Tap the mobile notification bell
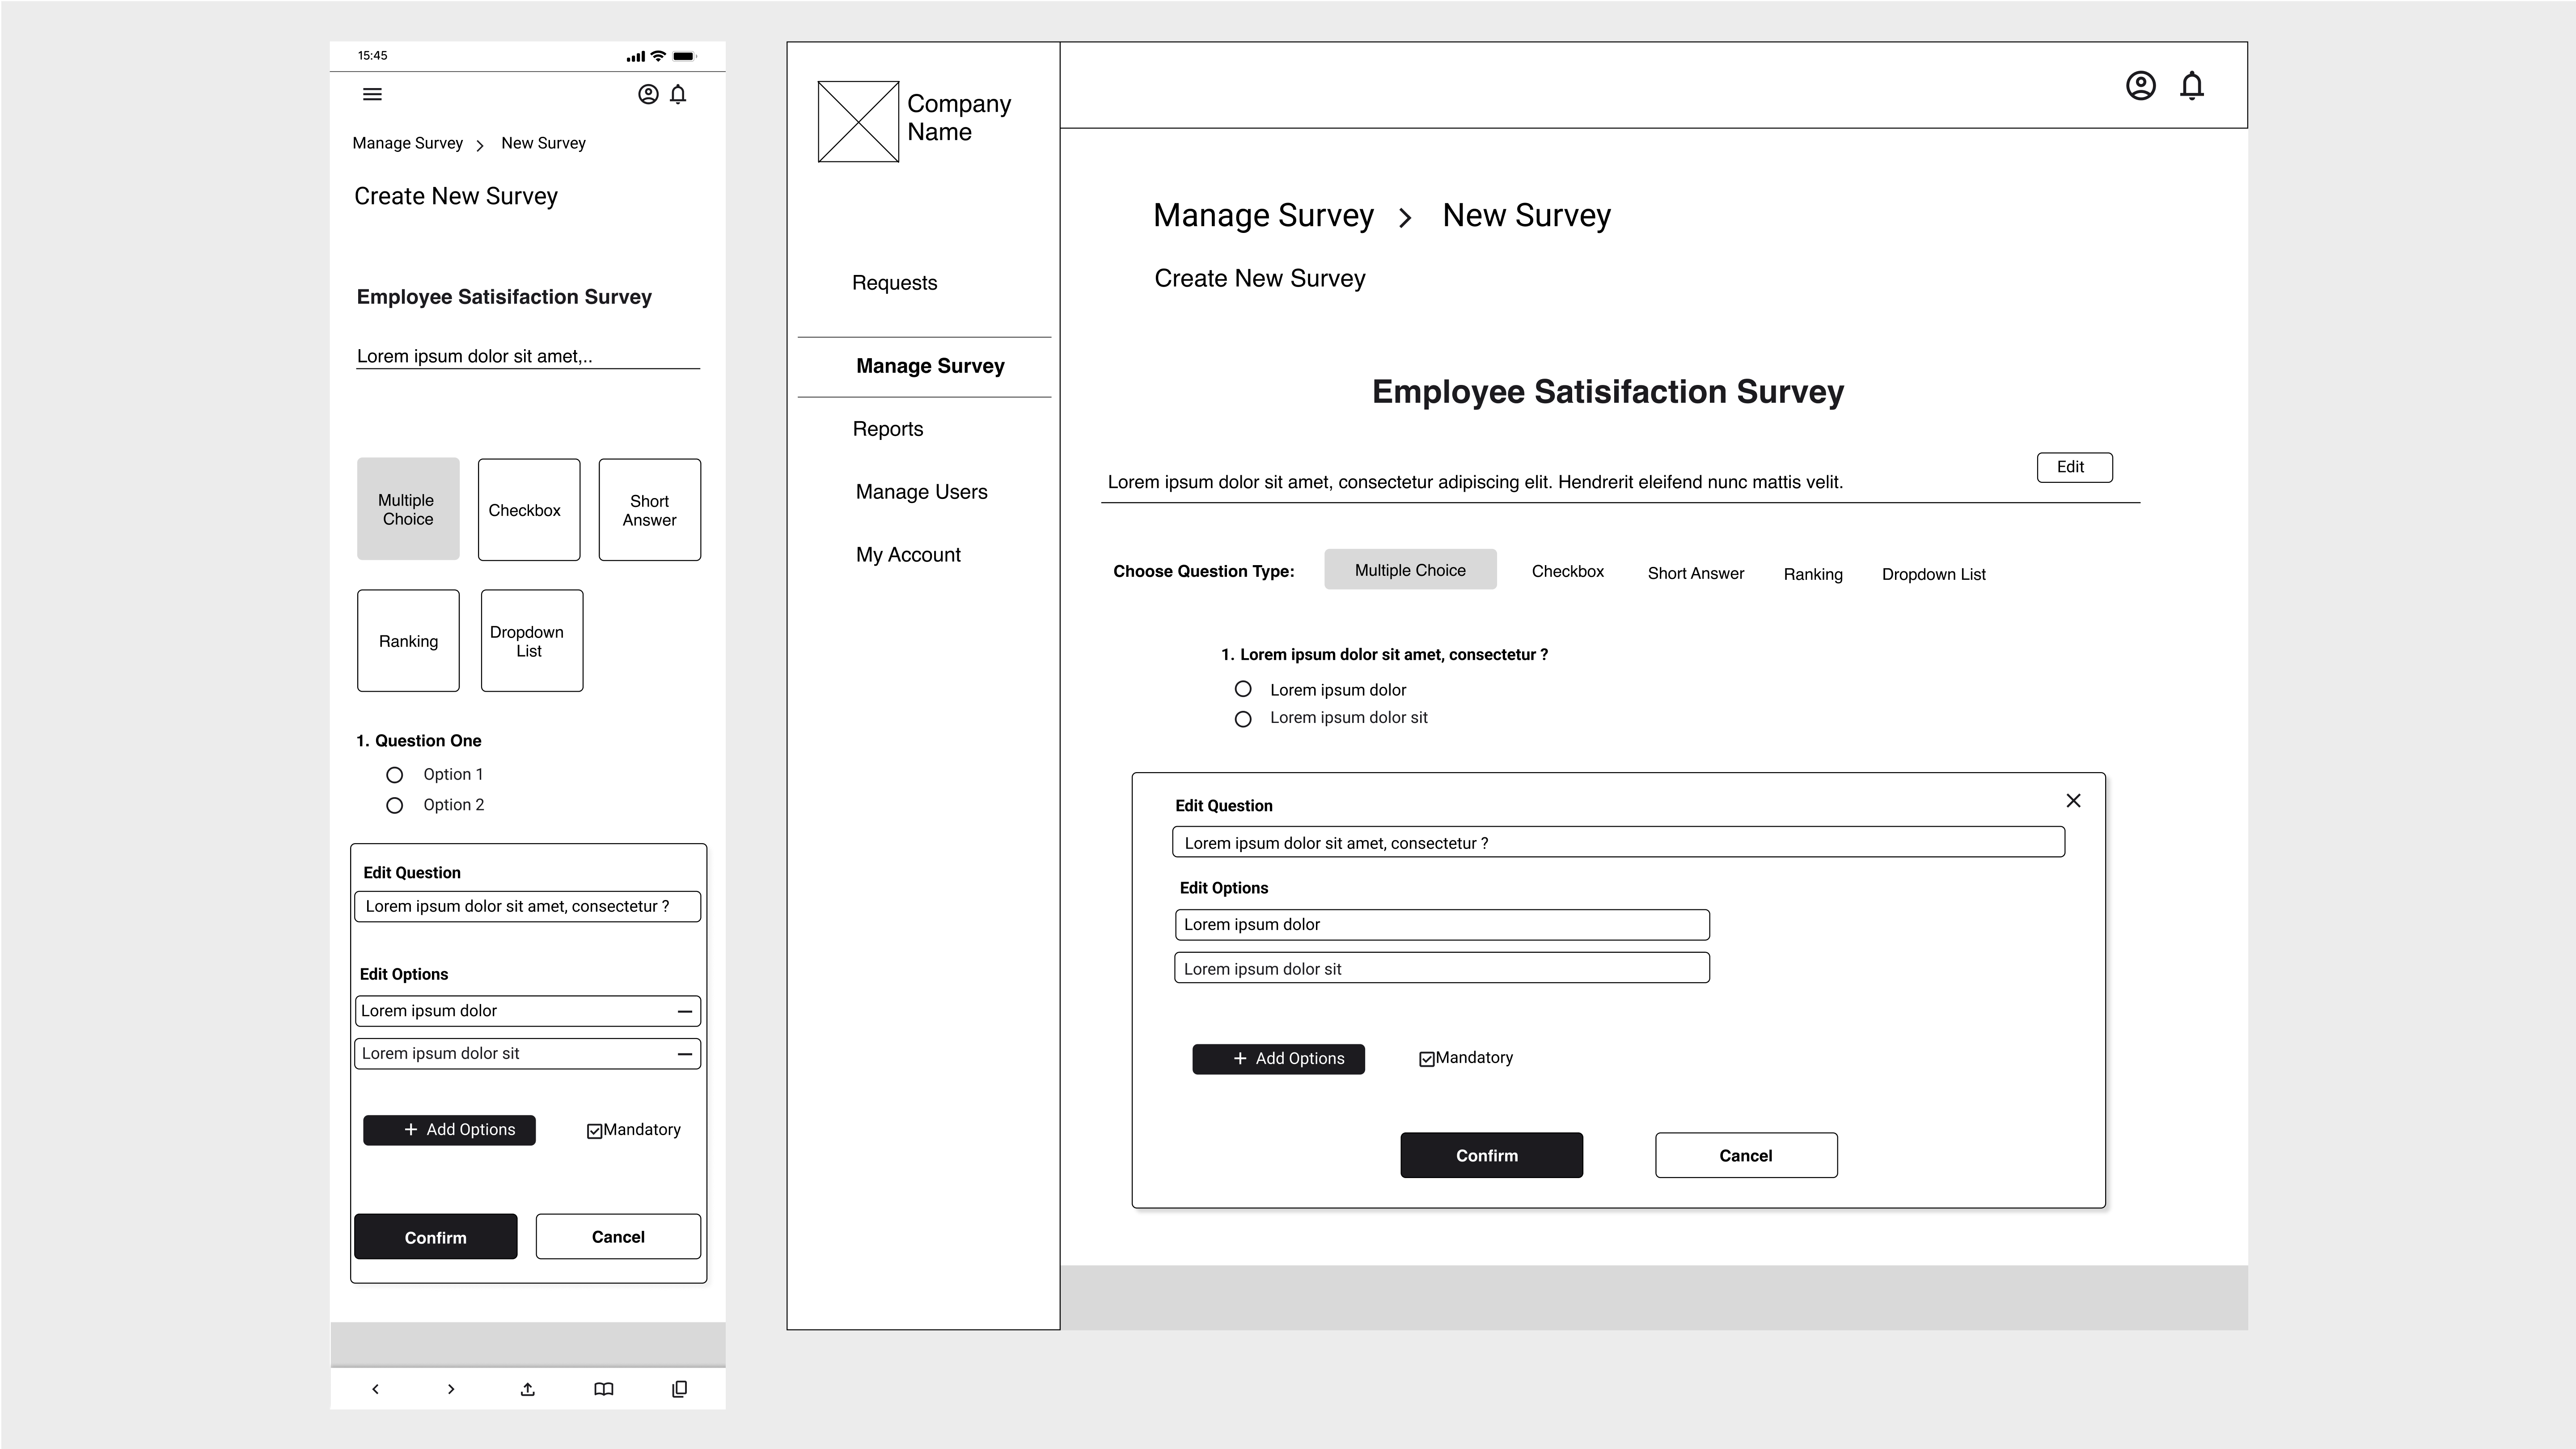2576x1449 pixels. pos(678,94)
